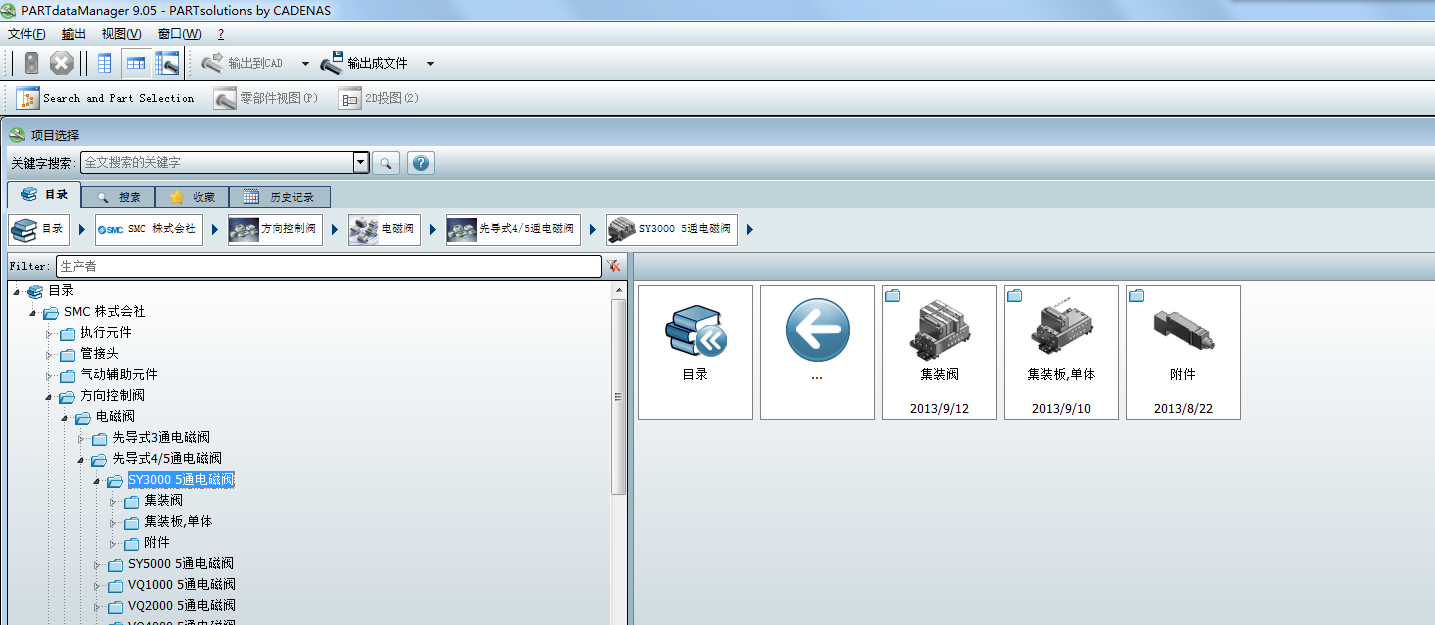Open the dropdown arrow beside 输出到CAD
The width and height of the screenshot is (1435, 625).
pyautogui.click(x=305, y=64)
